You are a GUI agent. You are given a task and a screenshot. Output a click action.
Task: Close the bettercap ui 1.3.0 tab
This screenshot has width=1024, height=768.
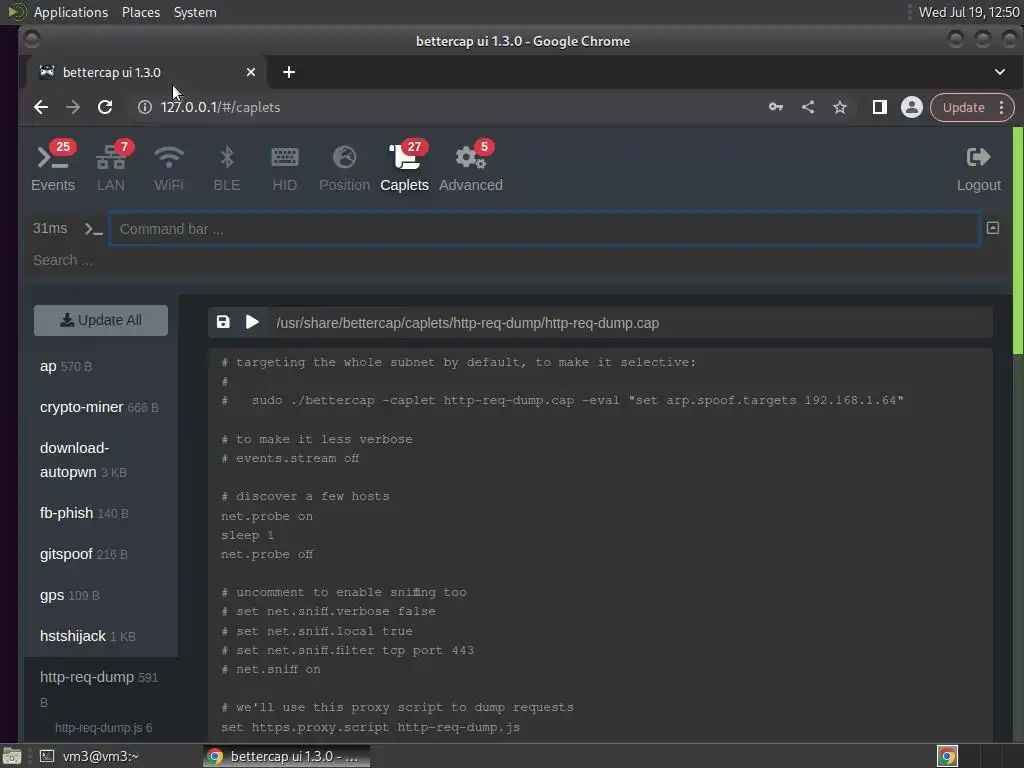tap(251, 72)
